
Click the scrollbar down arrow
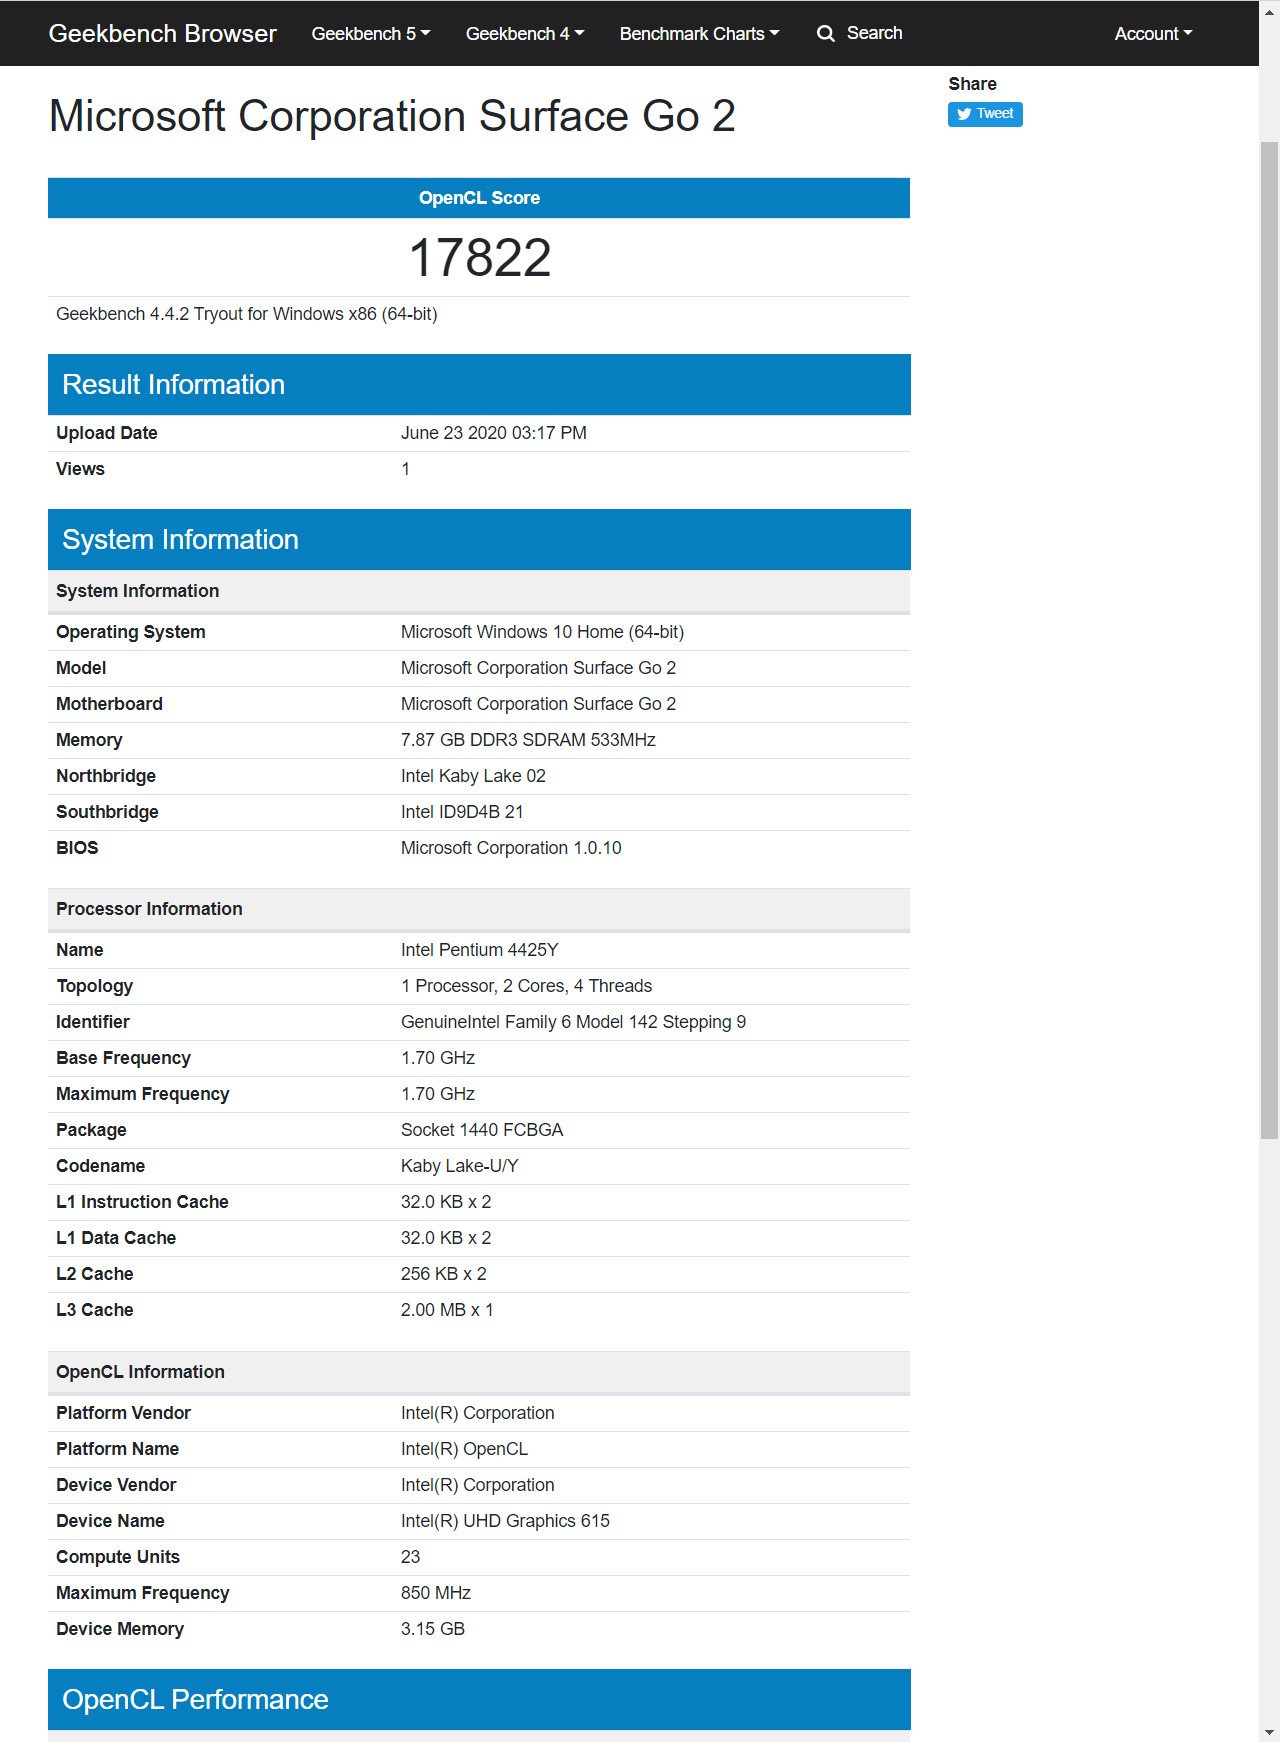click(1269, 1732)
